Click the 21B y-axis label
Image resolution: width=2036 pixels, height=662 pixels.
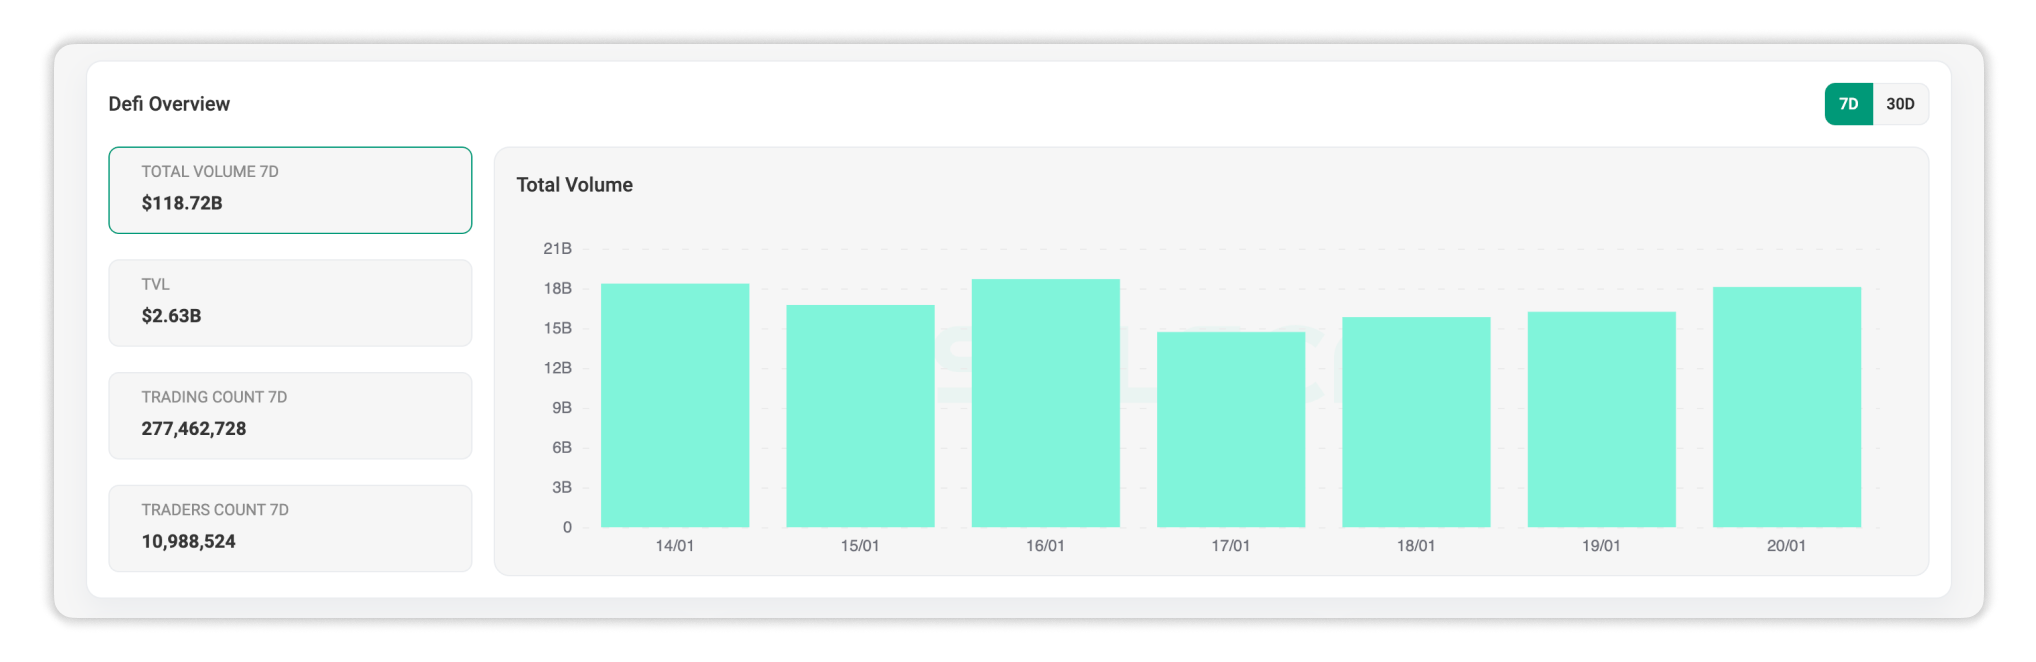click(x=557, y=248)
